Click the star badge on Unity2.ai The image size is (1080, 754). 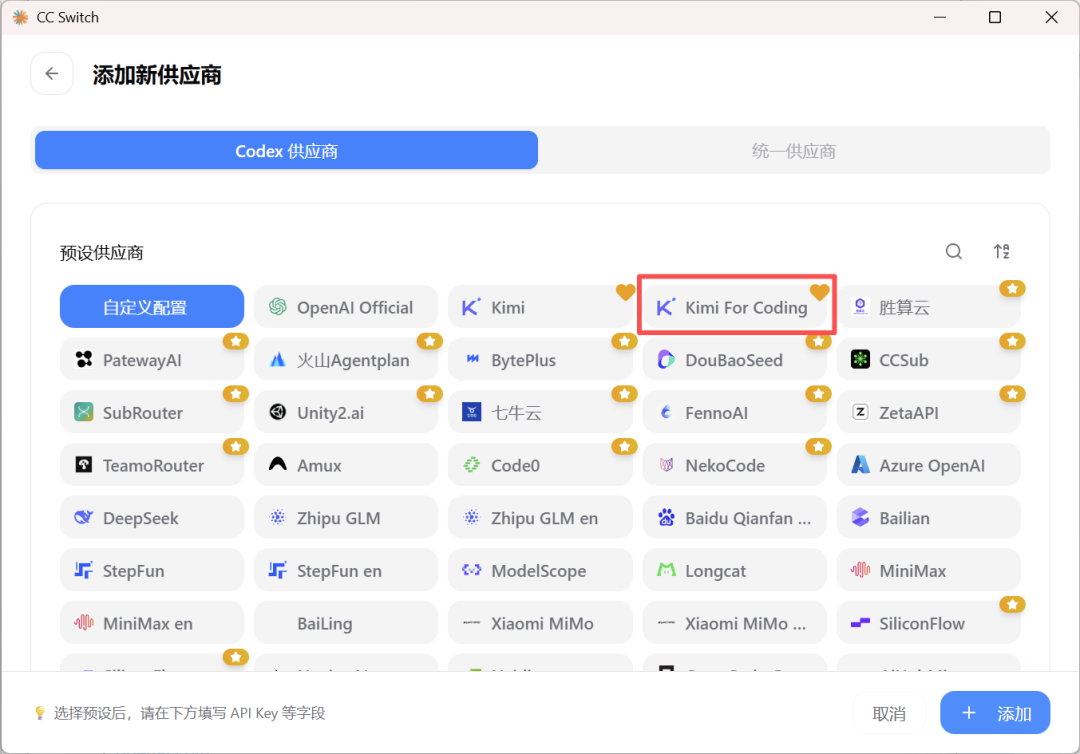(x=430, y=394)
